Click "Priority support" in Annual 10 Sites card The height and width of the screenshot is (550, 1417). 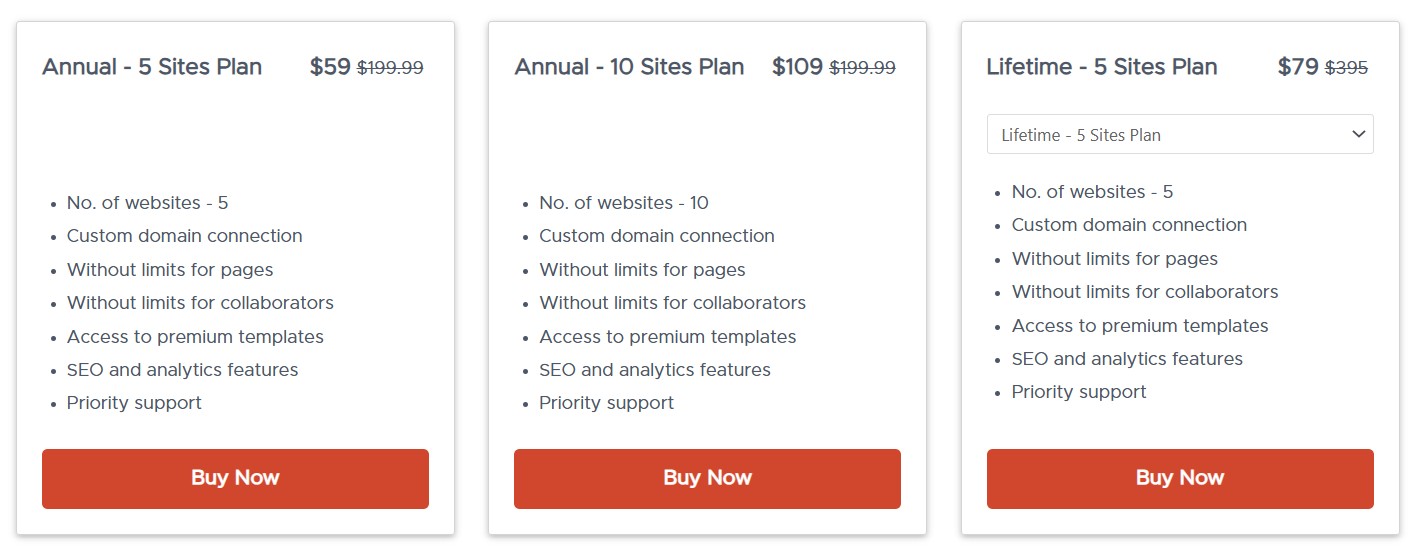[606, 403]
